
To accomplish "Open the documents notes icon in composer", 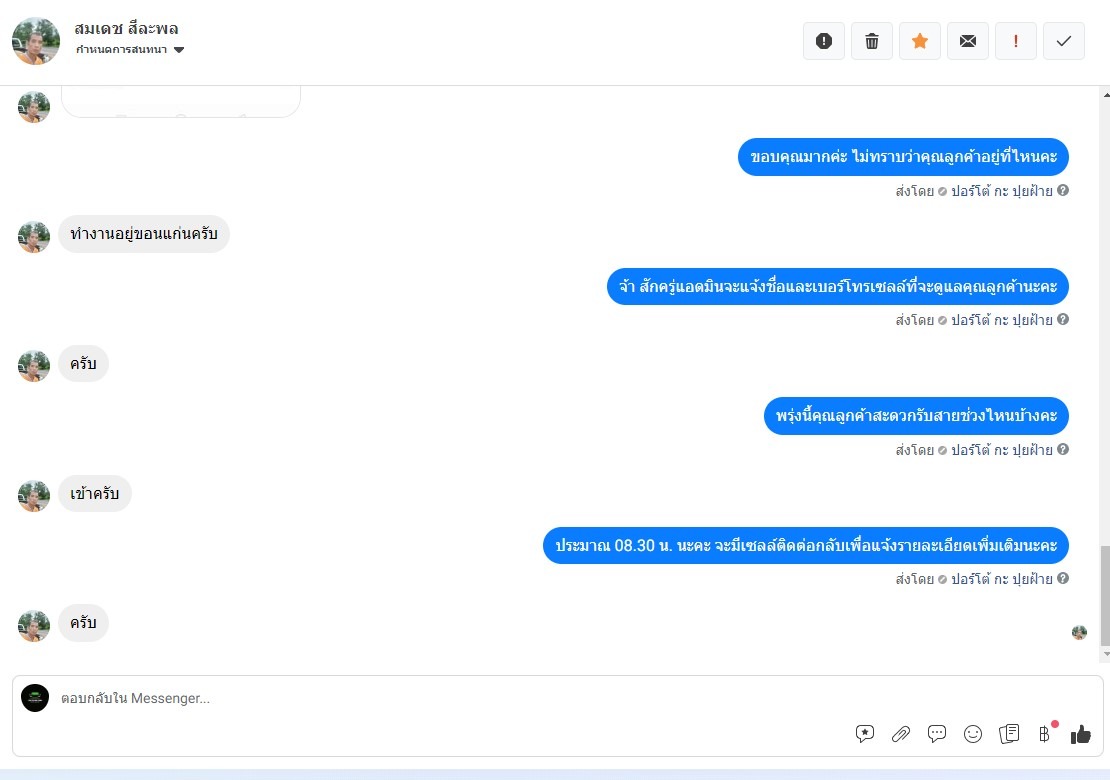I will (x=1009, y=734).
